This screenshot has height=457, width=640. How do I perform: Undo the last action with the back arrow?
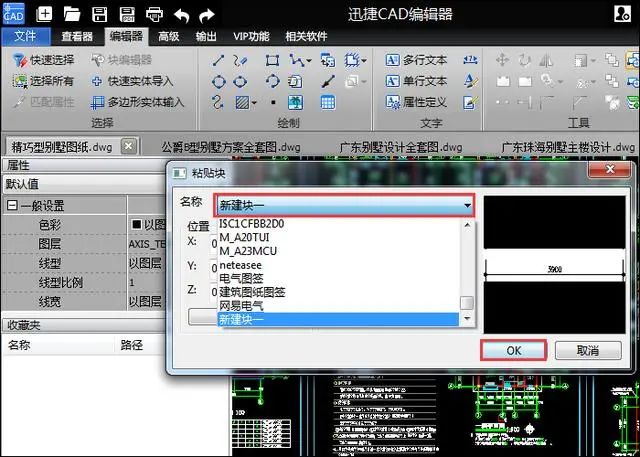coord(182,16)
